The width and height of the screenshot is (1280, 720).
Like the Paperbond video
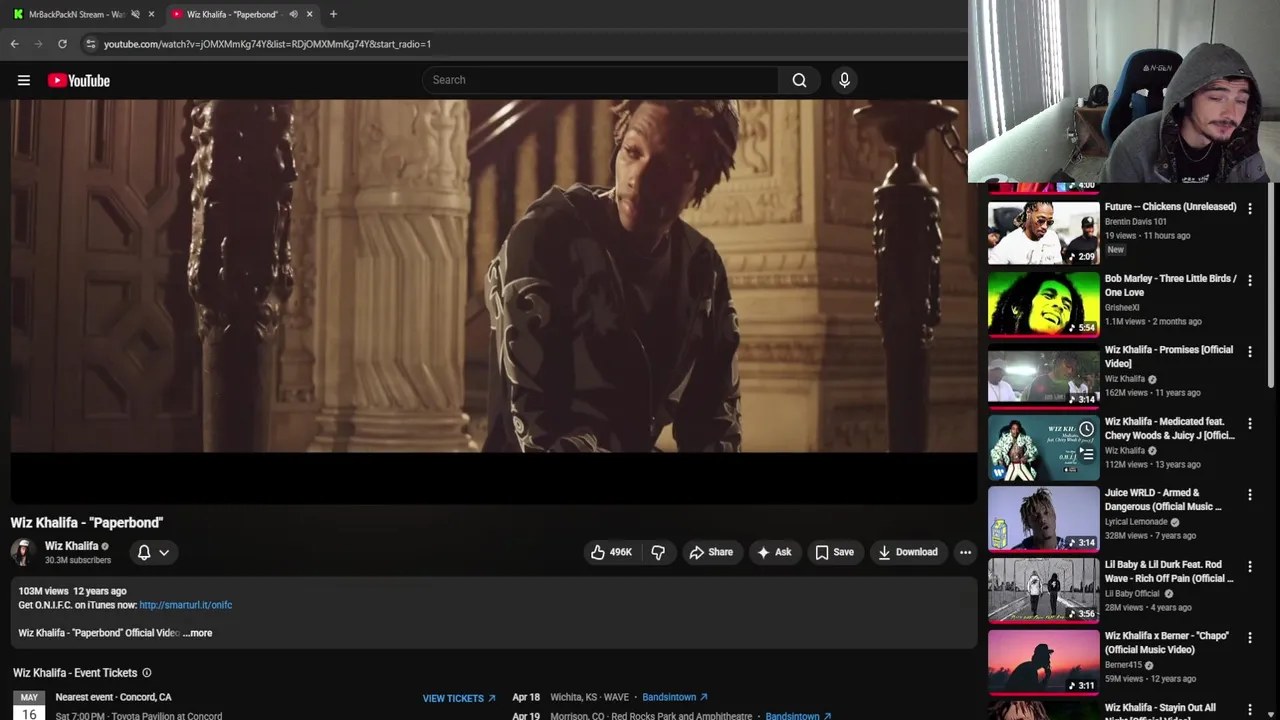tap(610, 552)
